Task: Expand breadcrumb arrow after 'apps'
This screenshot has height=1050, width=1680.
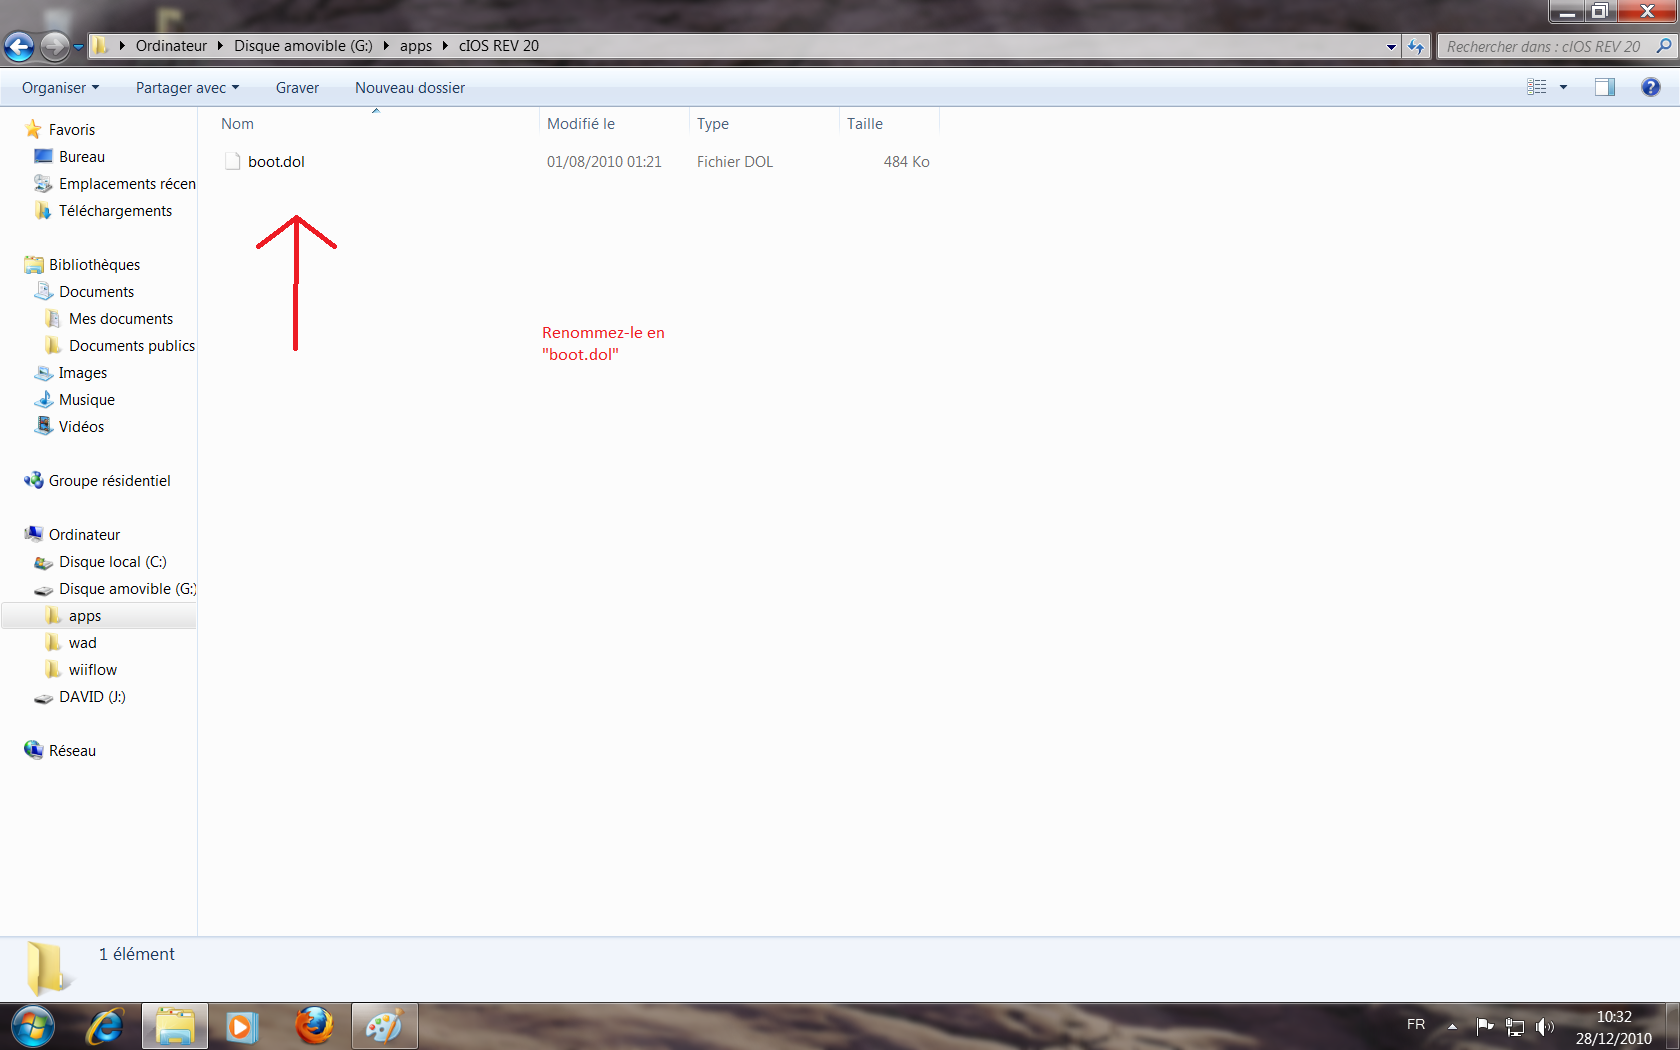Action: click(445, 46)
